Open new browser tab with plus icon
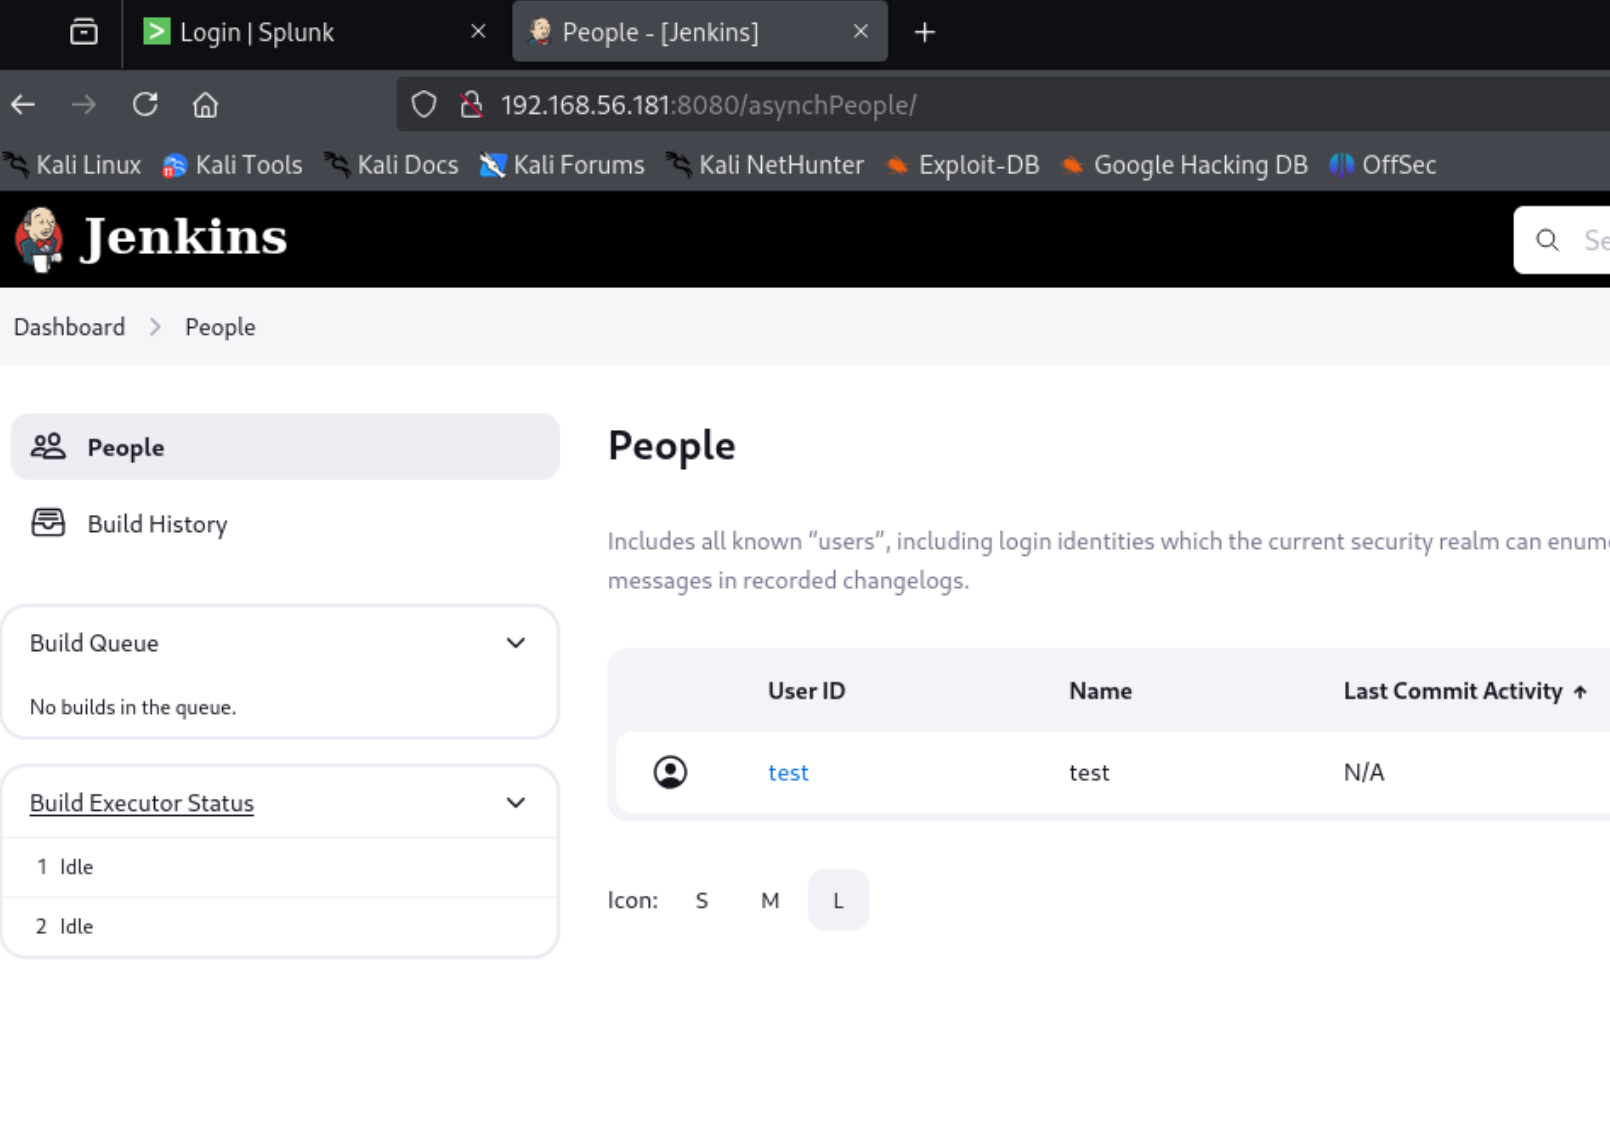This screenshot has height=1131, width=1610. pos(924,33)
